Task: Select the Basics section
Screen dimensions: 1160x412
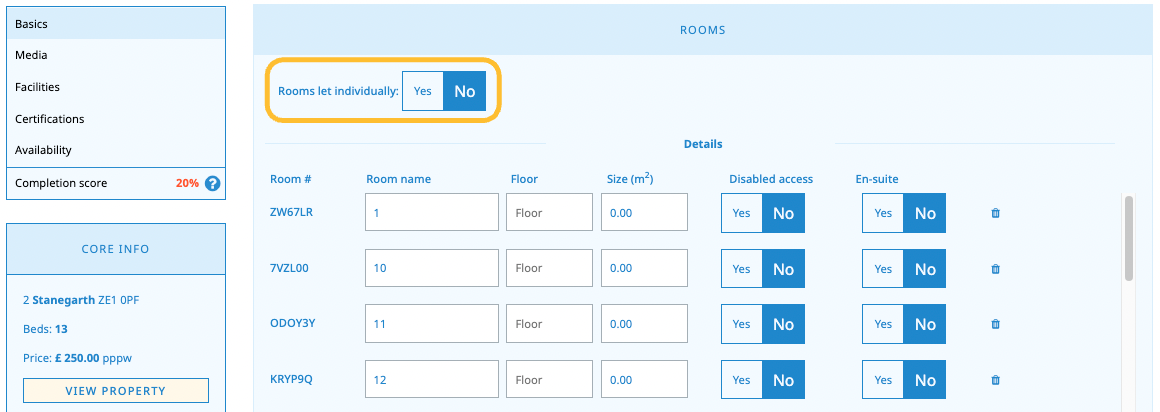Action: tap(31, 23)
